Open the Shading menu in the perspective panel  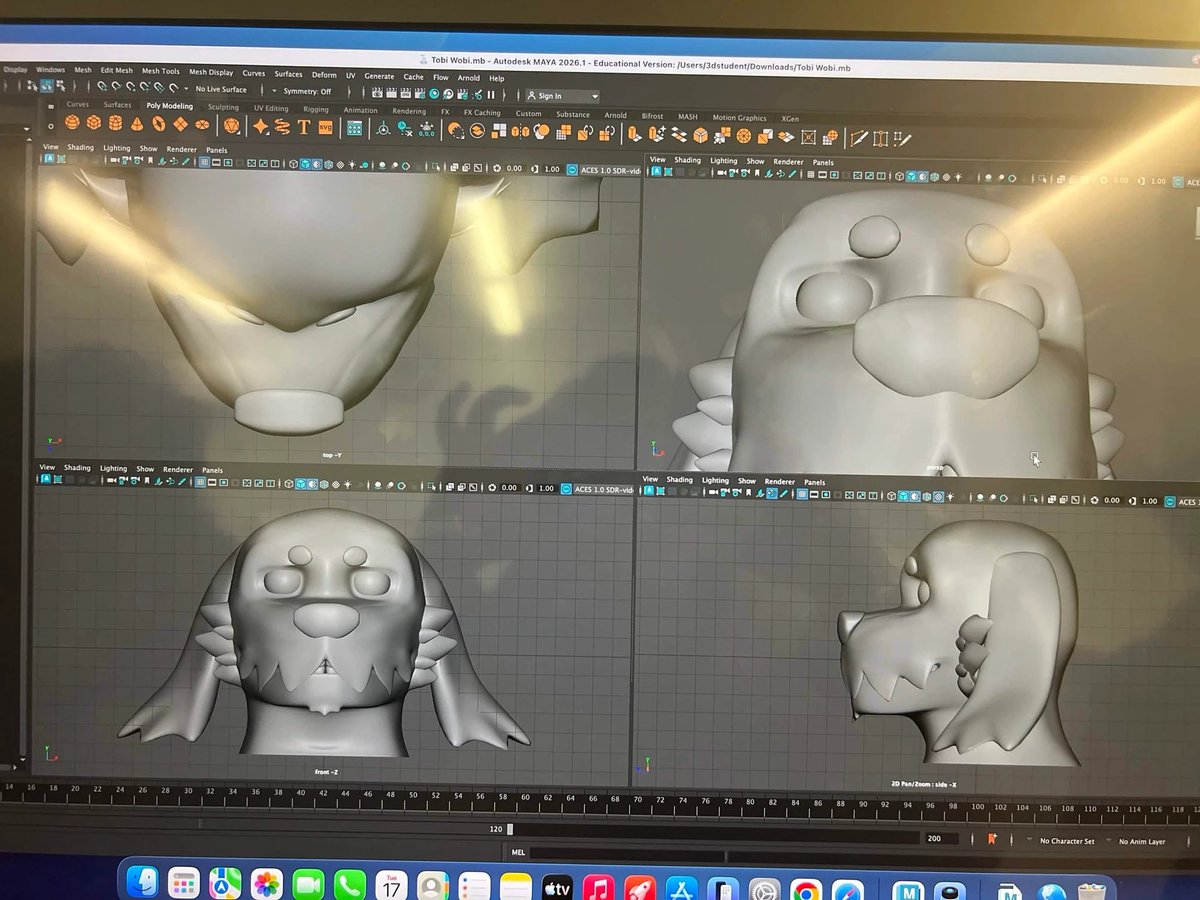(687, 160)
